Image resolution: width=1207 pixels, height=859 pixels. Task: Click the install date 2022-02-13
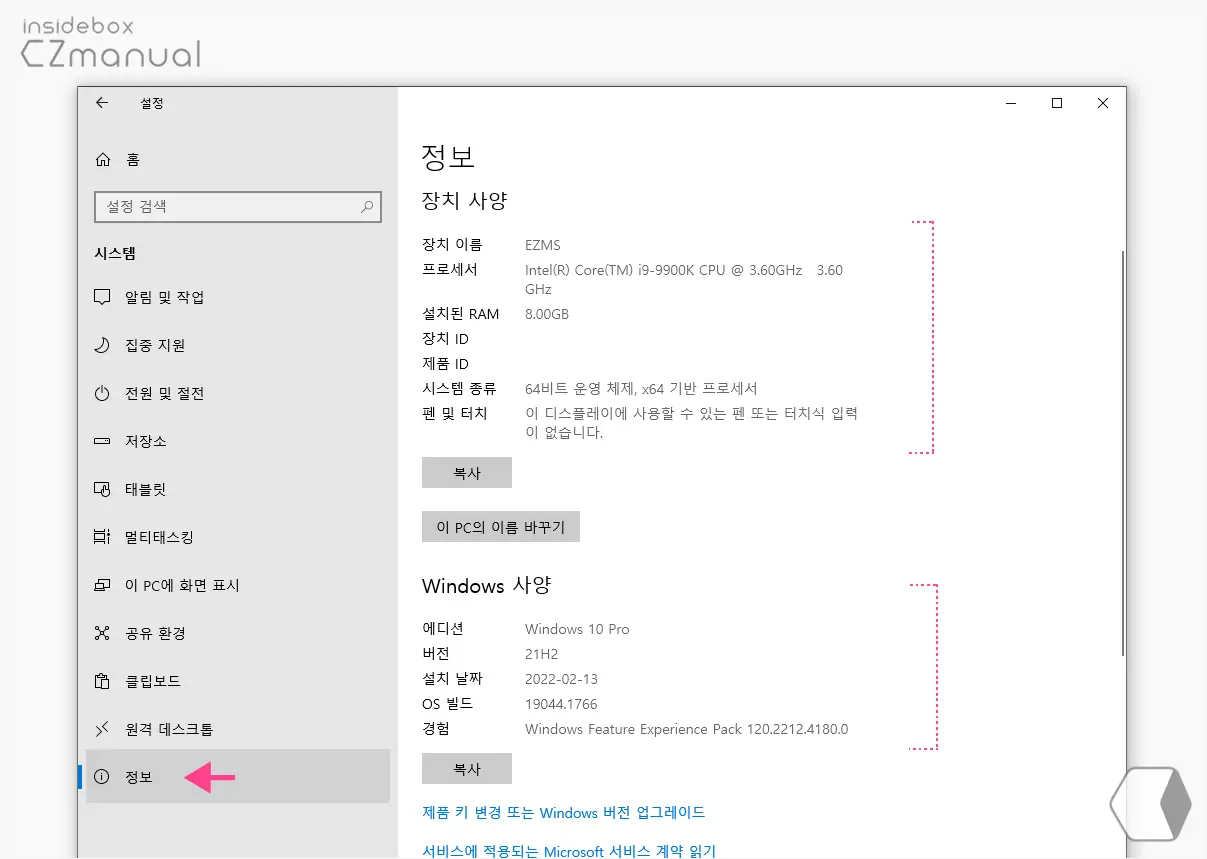point(561,679)
